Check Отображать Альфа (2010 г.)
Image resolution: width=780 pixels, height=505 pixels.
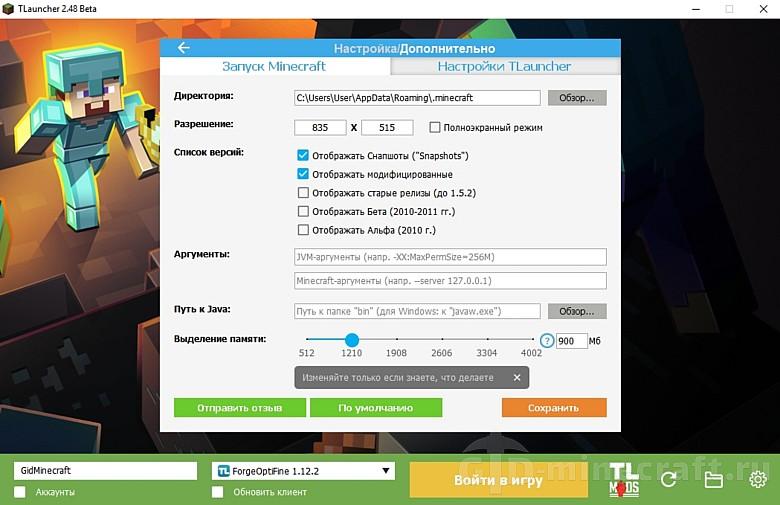click(x=303, y=230)
